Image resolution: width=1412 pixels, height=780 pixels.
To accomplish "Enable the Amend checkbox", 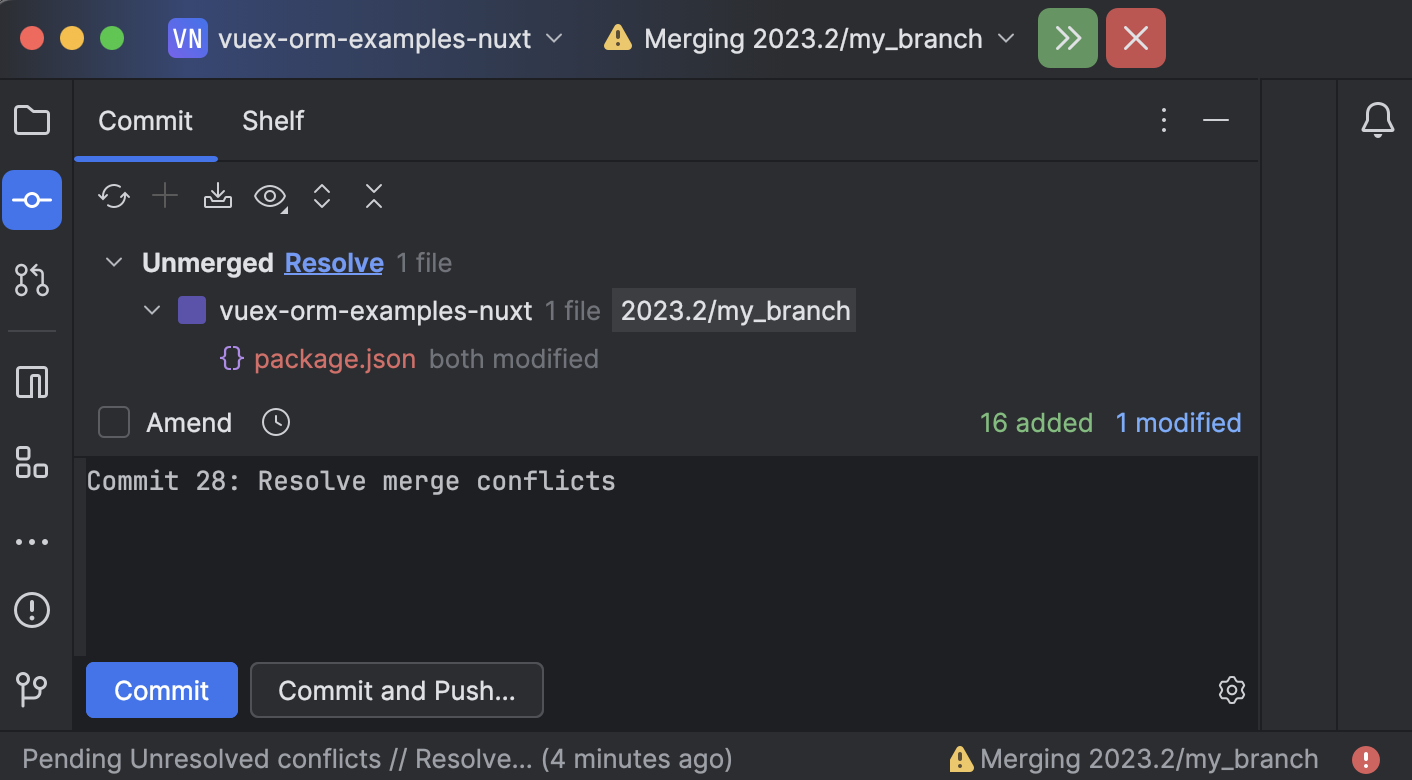I will 113,421.
